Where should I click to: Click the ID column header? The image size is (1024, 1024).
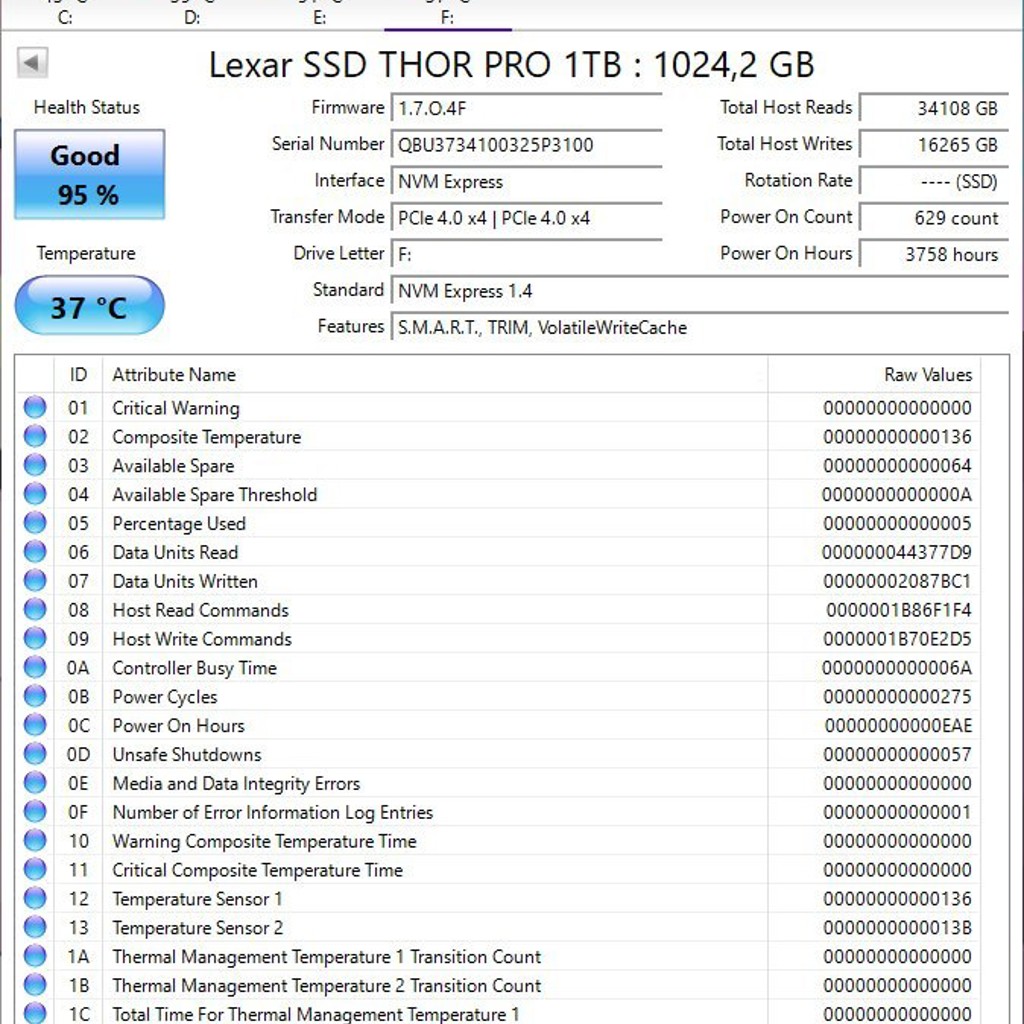pos(78,374)
